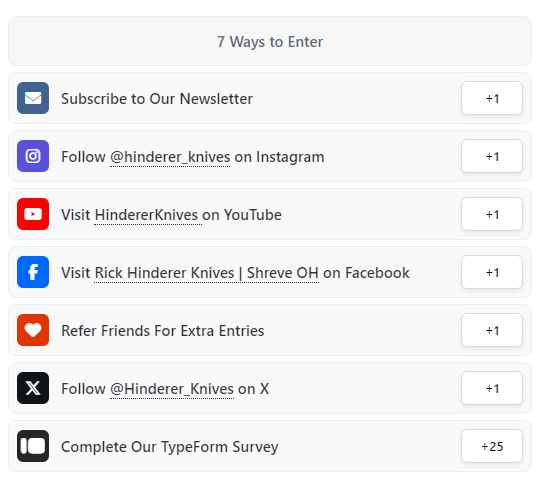Click the orange heart referral icon
Image resolution: width=540 pixels, height=478 pixels.
click(33, 330)
